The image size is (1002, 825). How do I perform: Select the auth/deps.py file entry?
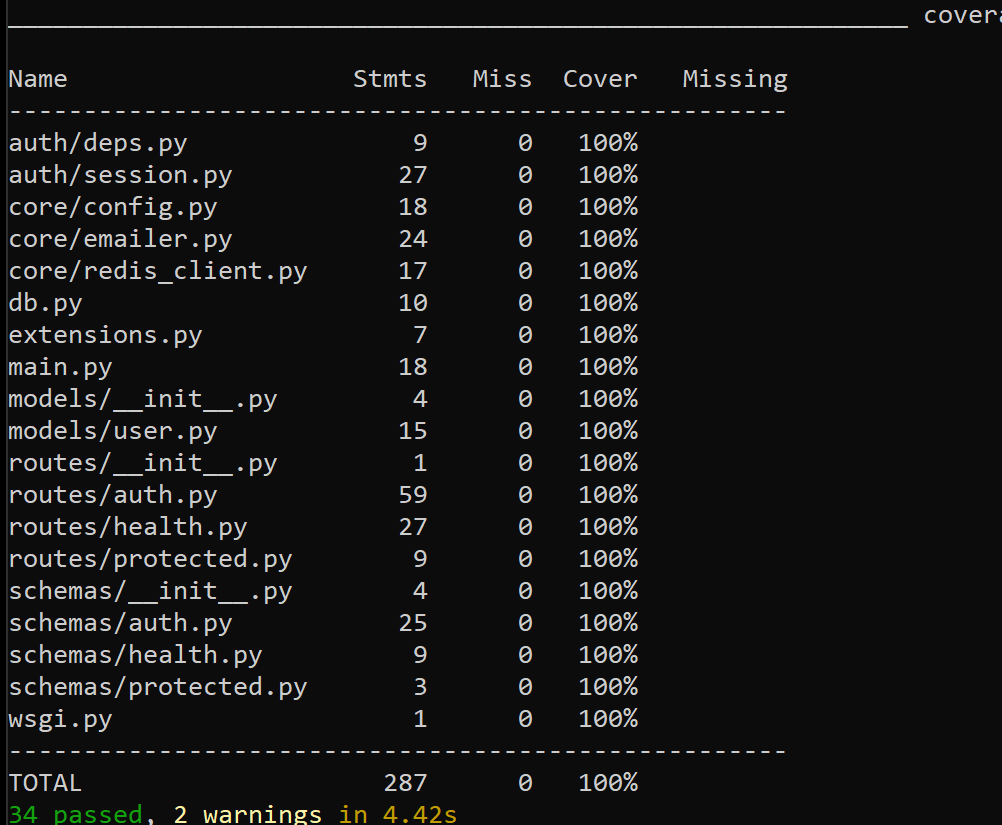click(x=97, y=142)
